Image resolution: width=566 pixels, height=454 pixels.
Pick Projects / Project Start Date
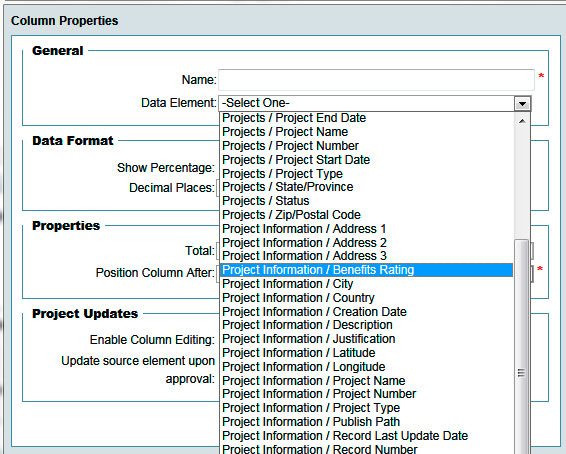[x=366, y=160]
